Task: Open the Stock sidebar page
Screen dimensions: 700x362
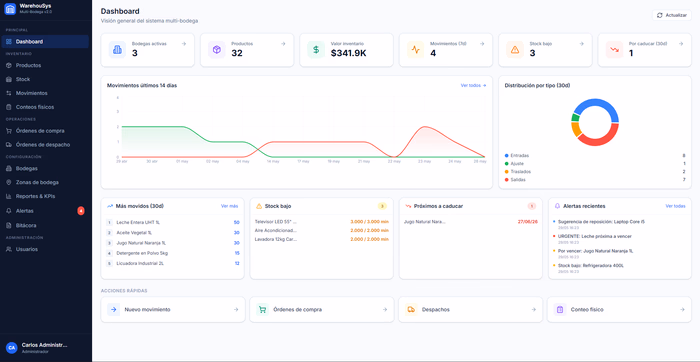Action: (x=46, y=79)
